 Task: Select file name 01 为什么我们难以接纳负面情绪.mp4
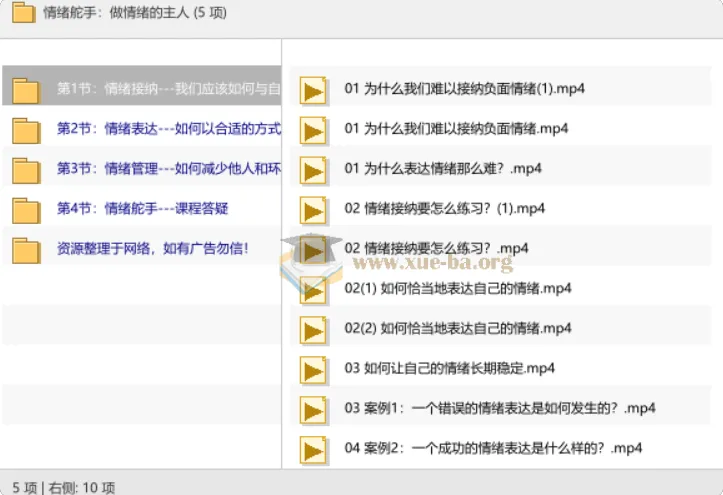pos(456,129)
